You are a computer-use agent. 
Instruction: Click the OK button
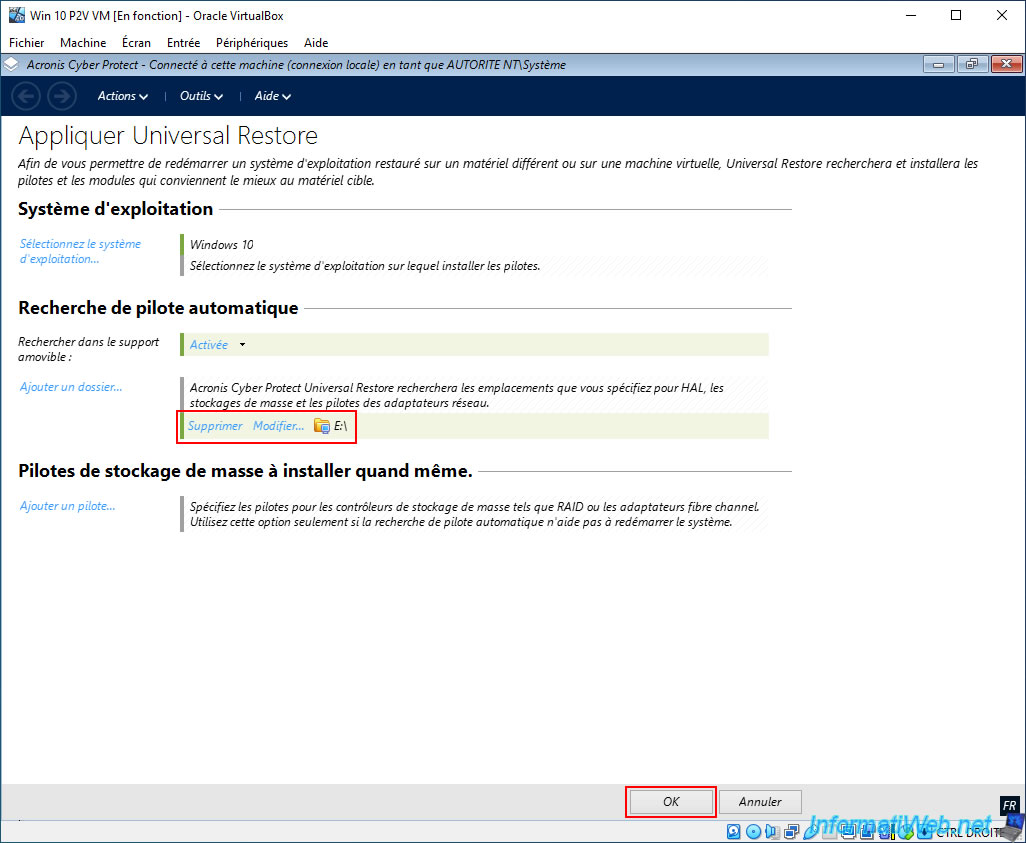tap(671, 802)
